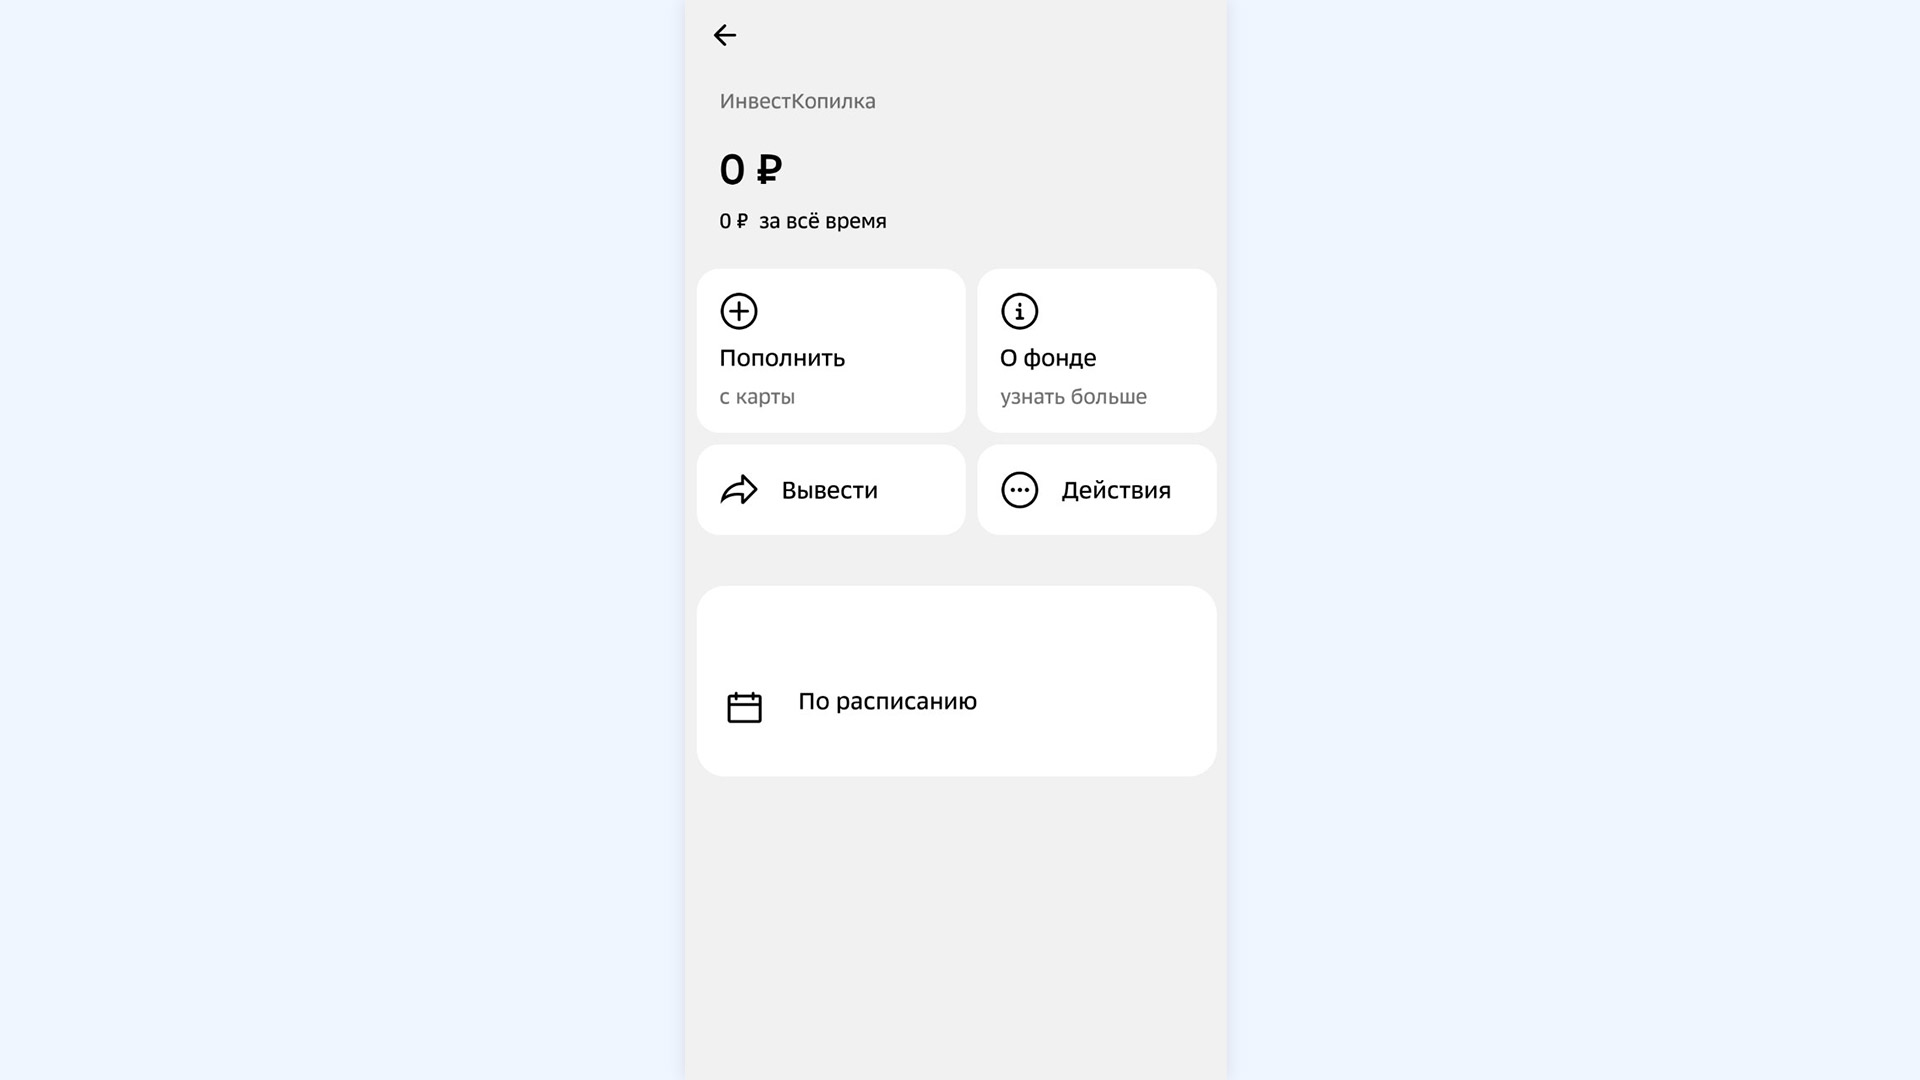1920x1080 pixels.
Task: Open the По расписанию option
Action: point(887,701)
